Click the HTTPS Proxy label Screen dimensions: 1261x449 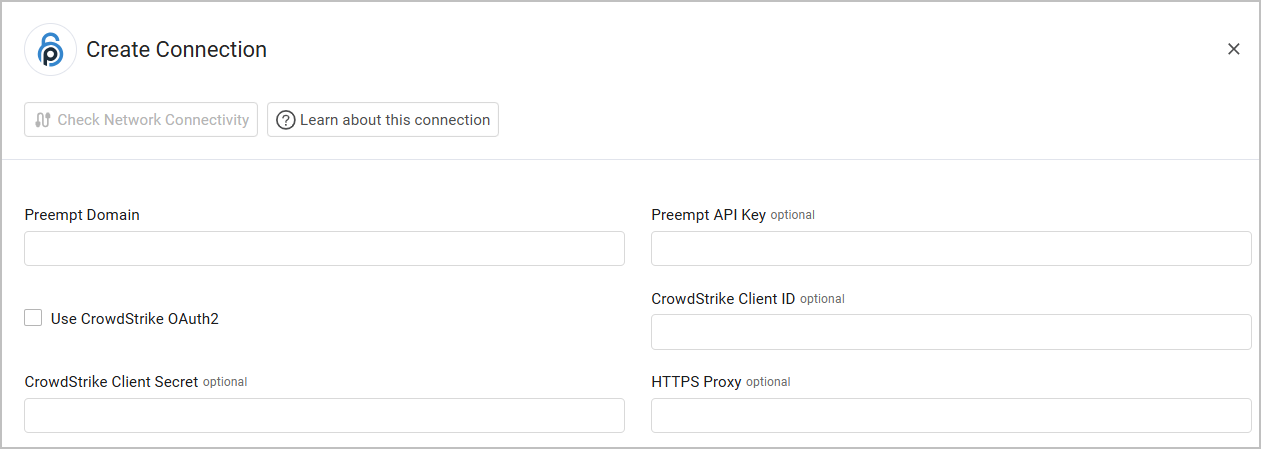[696, 382]
